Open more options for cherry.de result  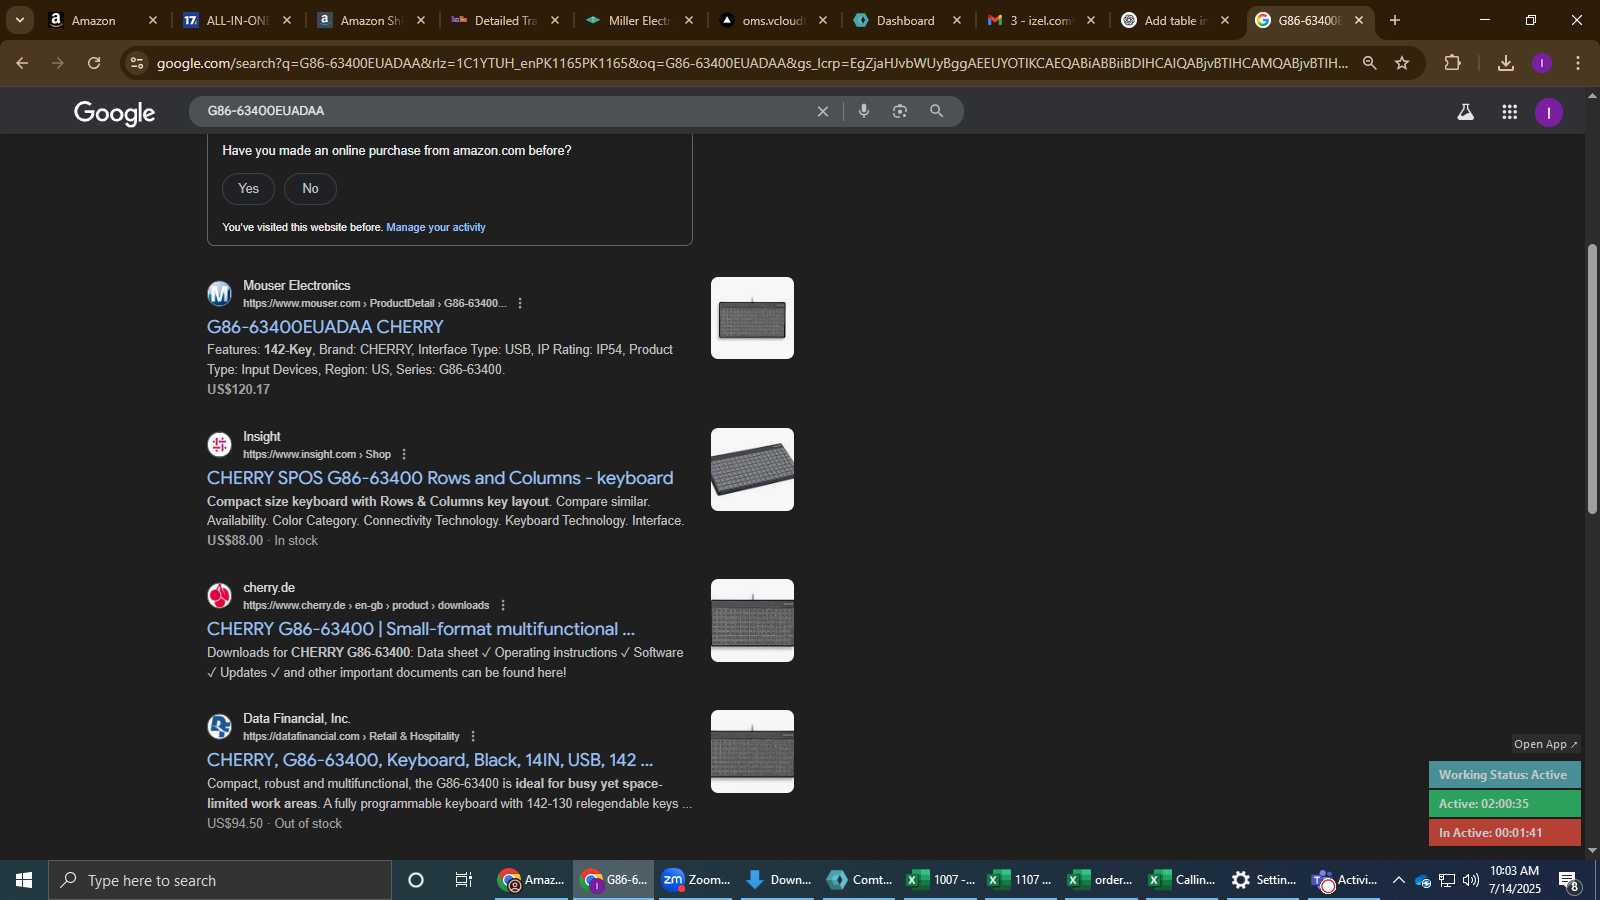(503, 605)
